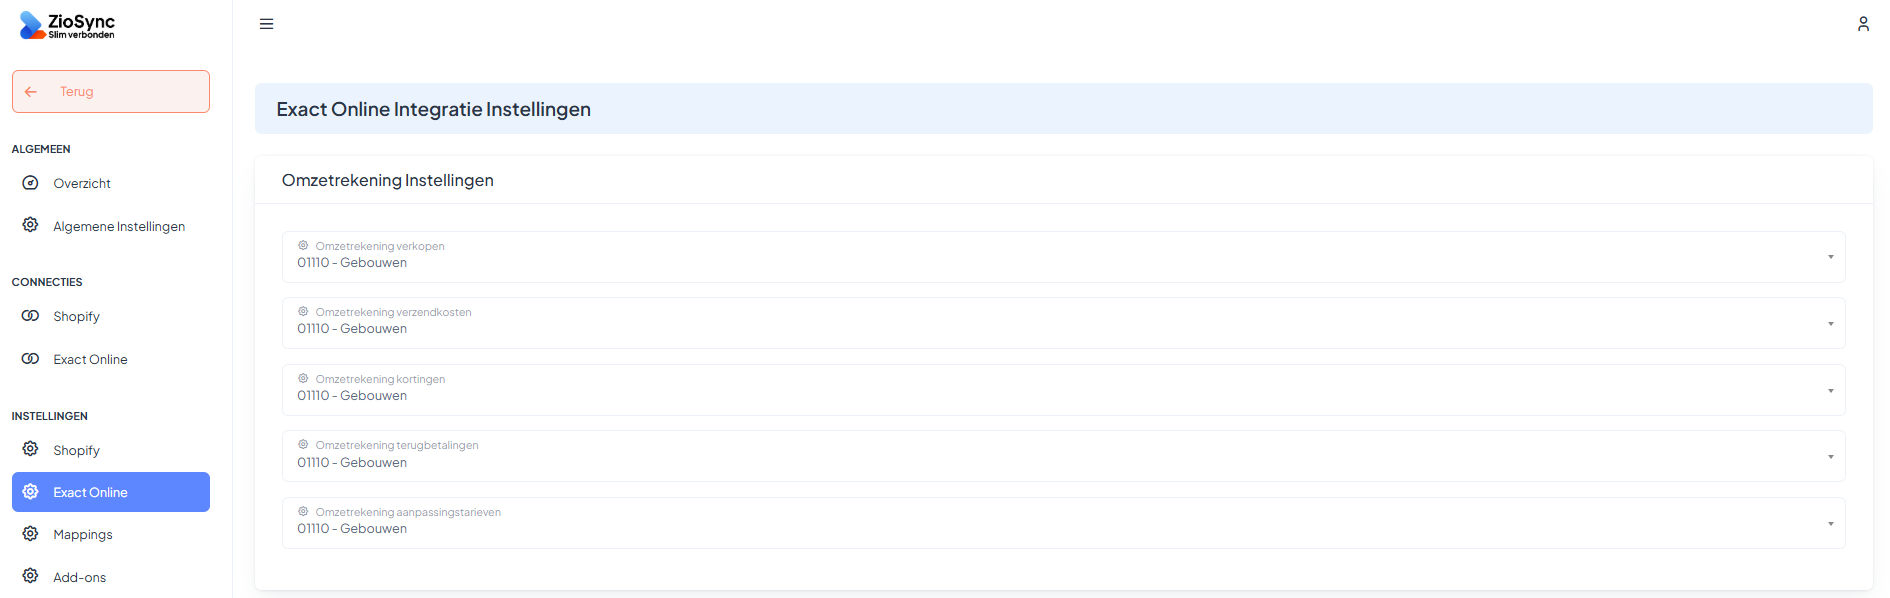Click the Overzicht compass icon

click(x=31, y=183)
